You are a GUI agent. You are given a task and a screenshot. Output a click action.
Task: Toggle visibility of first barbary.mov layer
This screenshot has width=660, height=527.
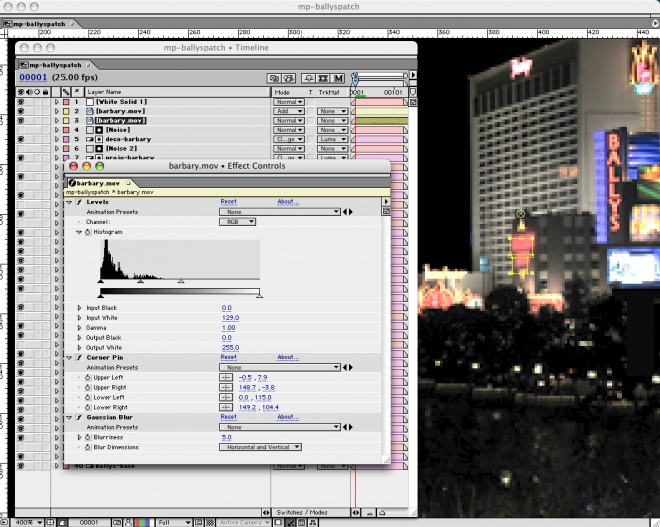(21, 111)
